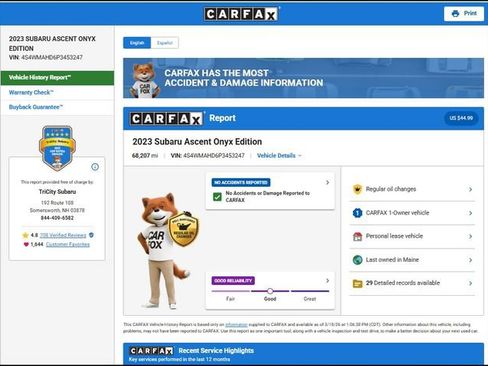The width and height of the screenshot is (488, 366).
Task: Expand the 29 Detailed records row chevron
Action: pos(470,283)
